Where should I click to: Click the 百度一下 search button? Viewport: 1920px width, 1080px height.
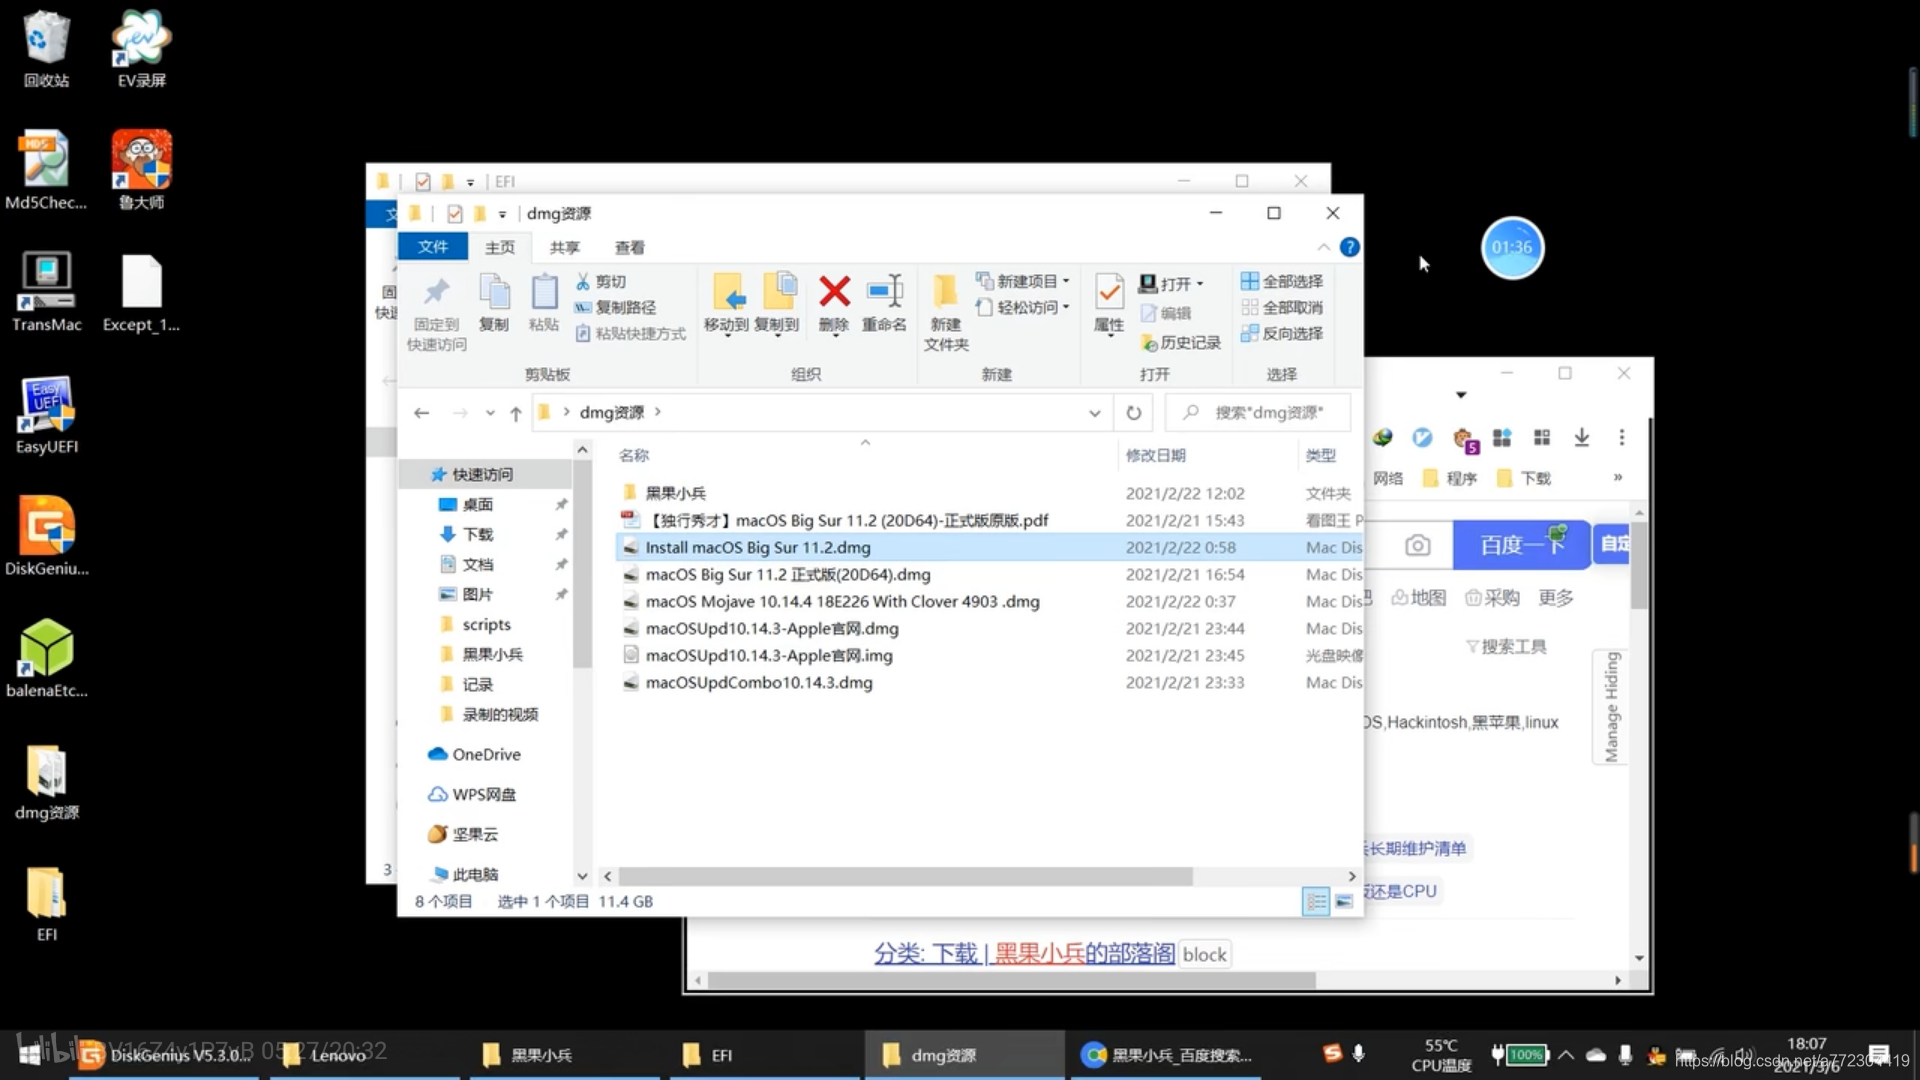click(x=1521, y=545)
